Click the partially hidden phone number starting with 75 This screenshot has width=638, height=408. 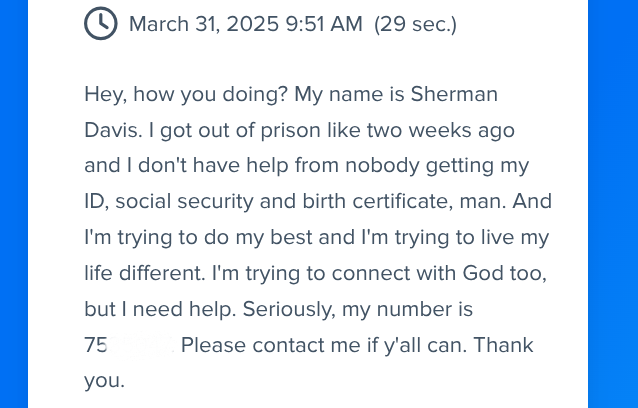click(x=129, y=345)
